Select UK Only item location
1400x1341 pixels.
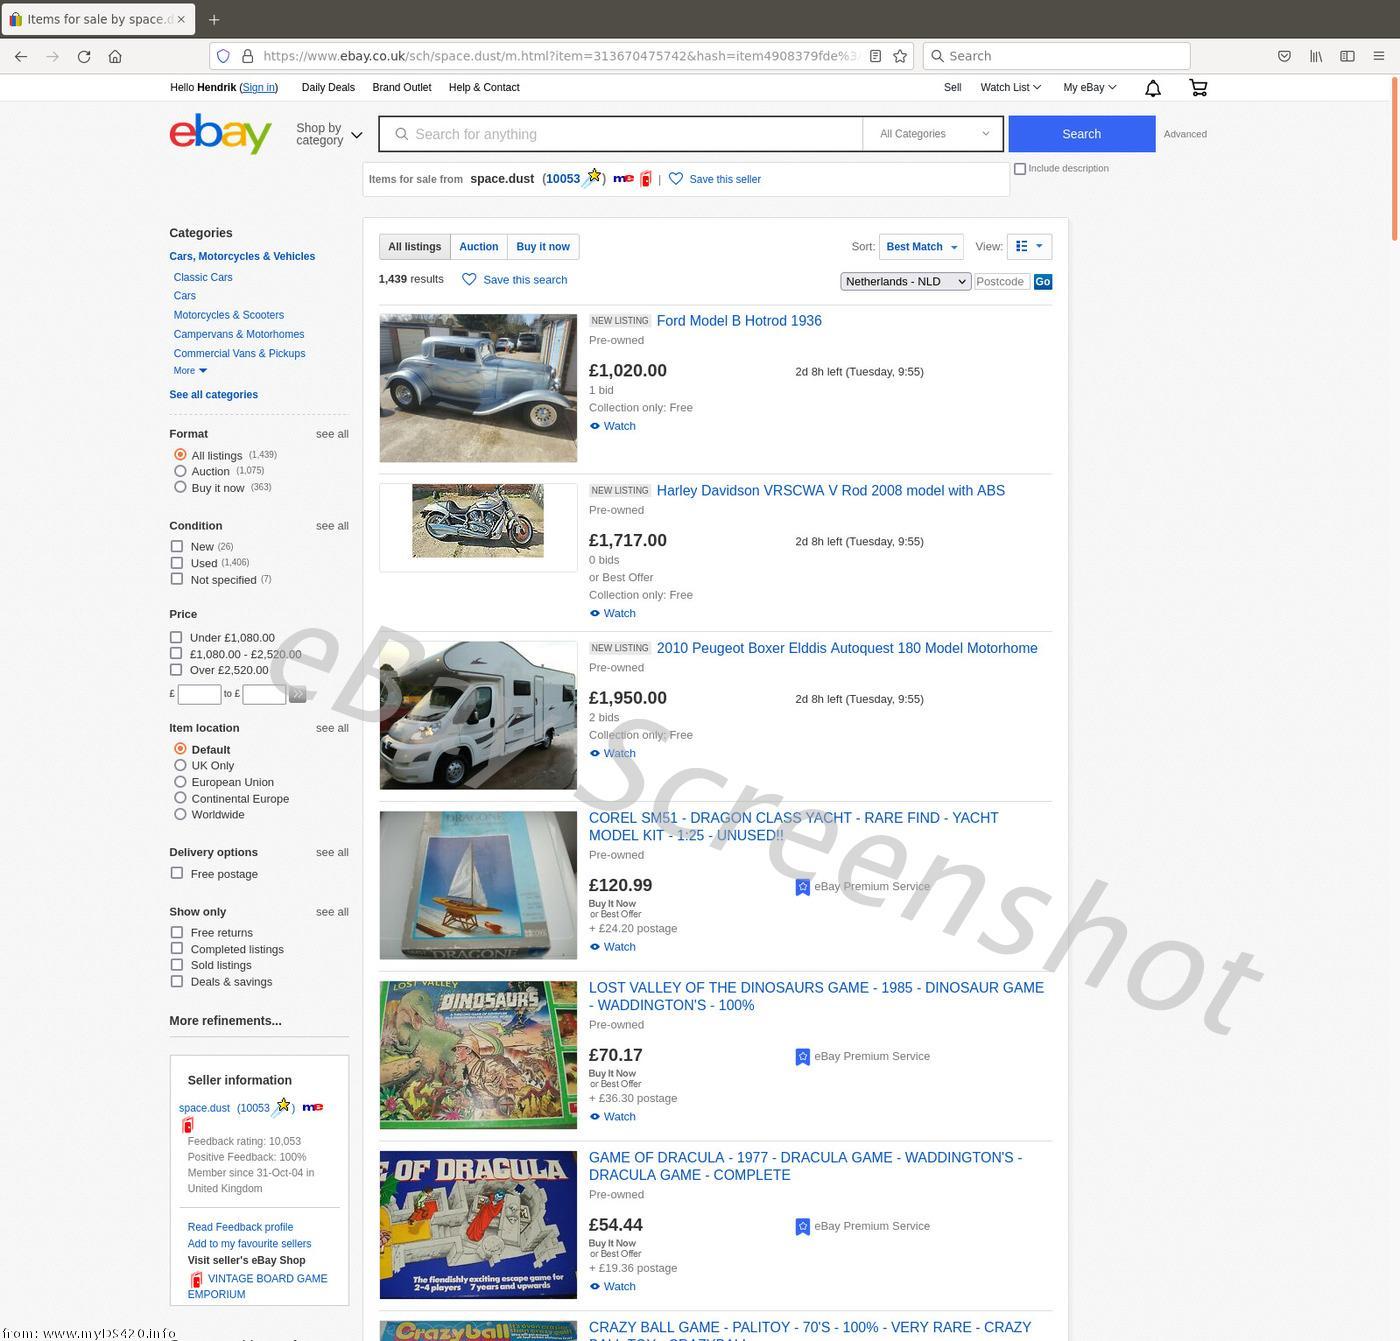[x=180, y=765]
